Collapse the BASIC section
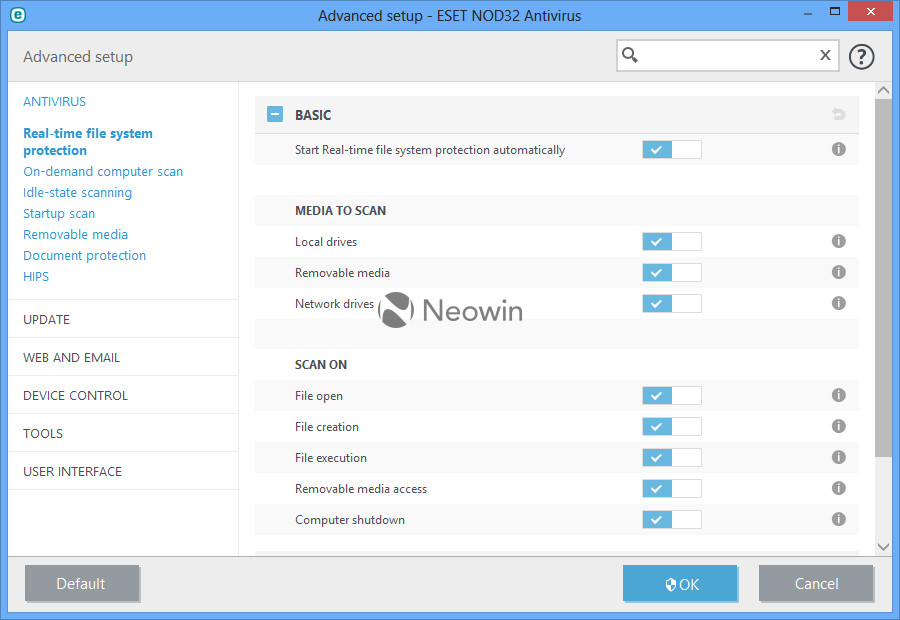900x620 pixels. pyautogui.click(x=275, y=114)
